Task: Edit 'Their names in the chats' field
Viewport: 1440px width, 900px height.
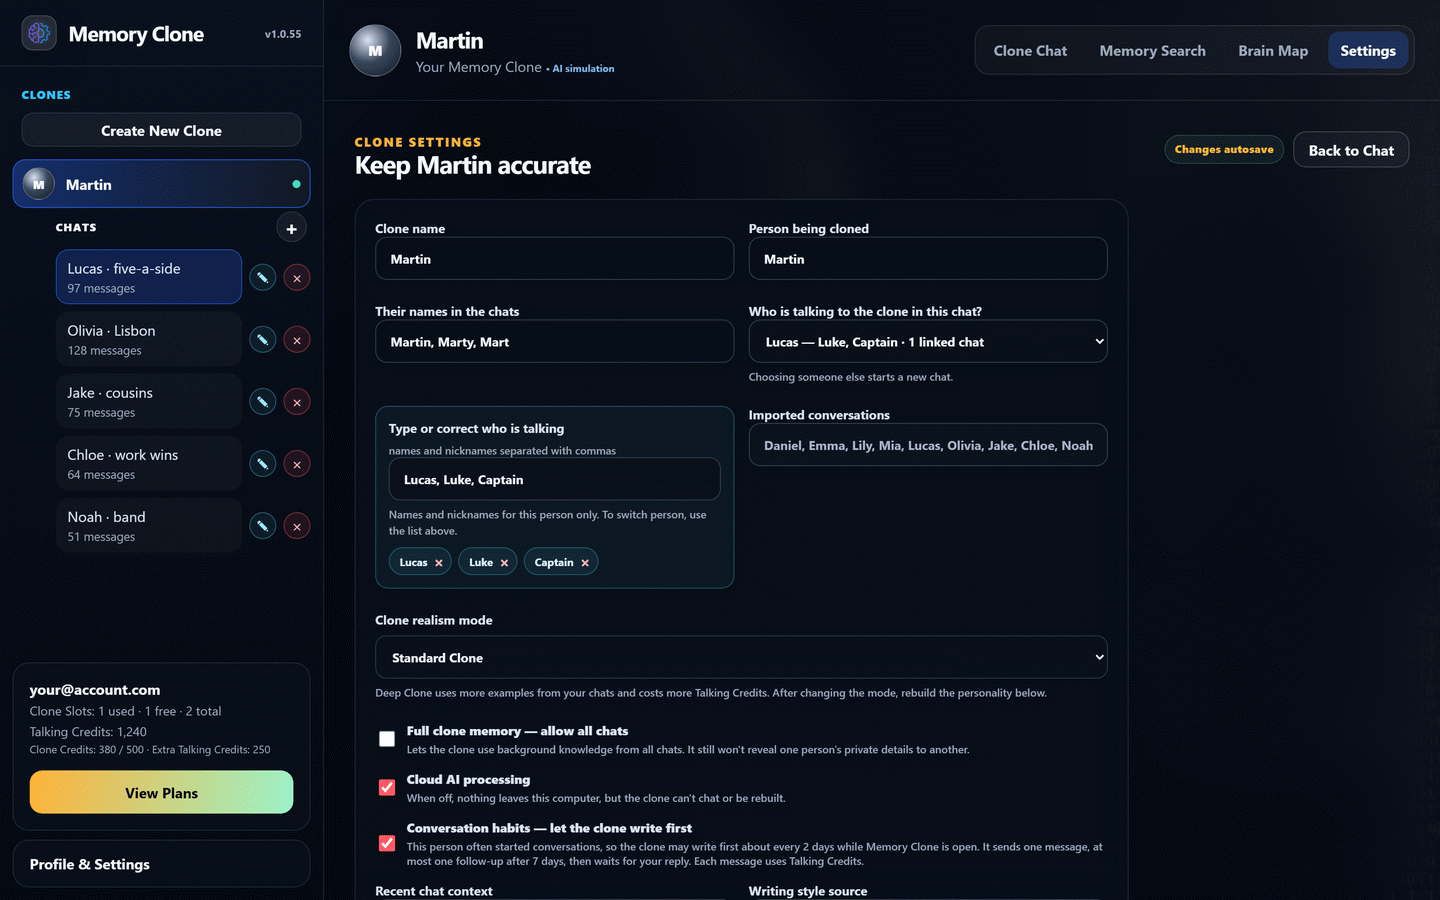Action: pos(554,342)
